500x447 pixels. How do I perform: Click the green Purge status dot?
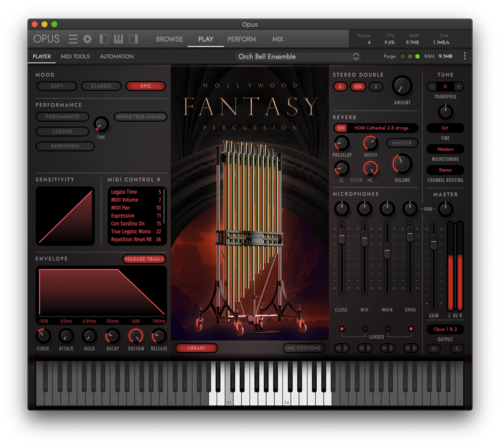417,56
